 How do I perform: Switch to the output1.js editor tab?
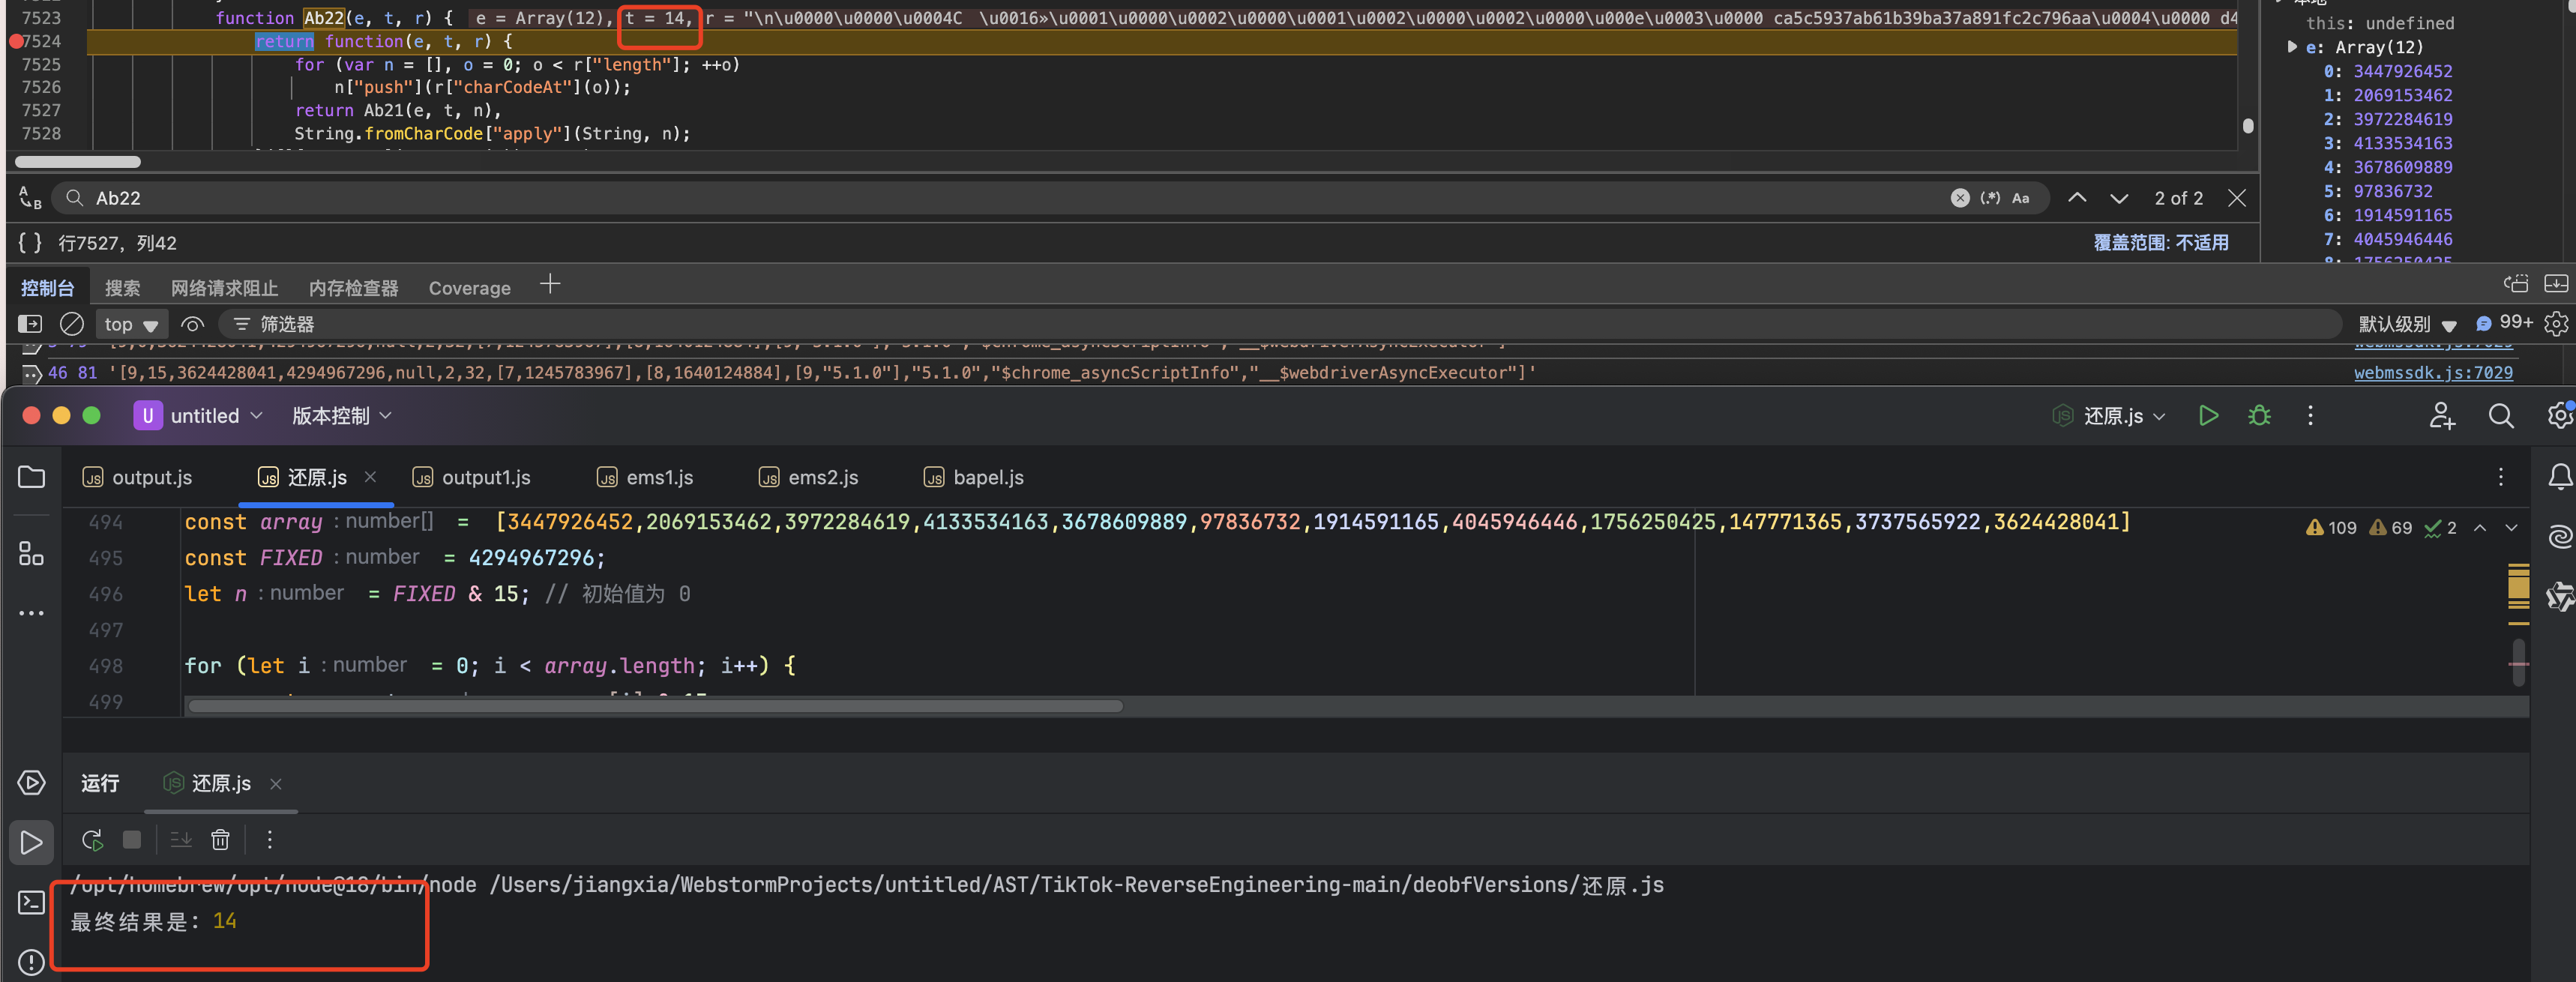pos(472,478)
